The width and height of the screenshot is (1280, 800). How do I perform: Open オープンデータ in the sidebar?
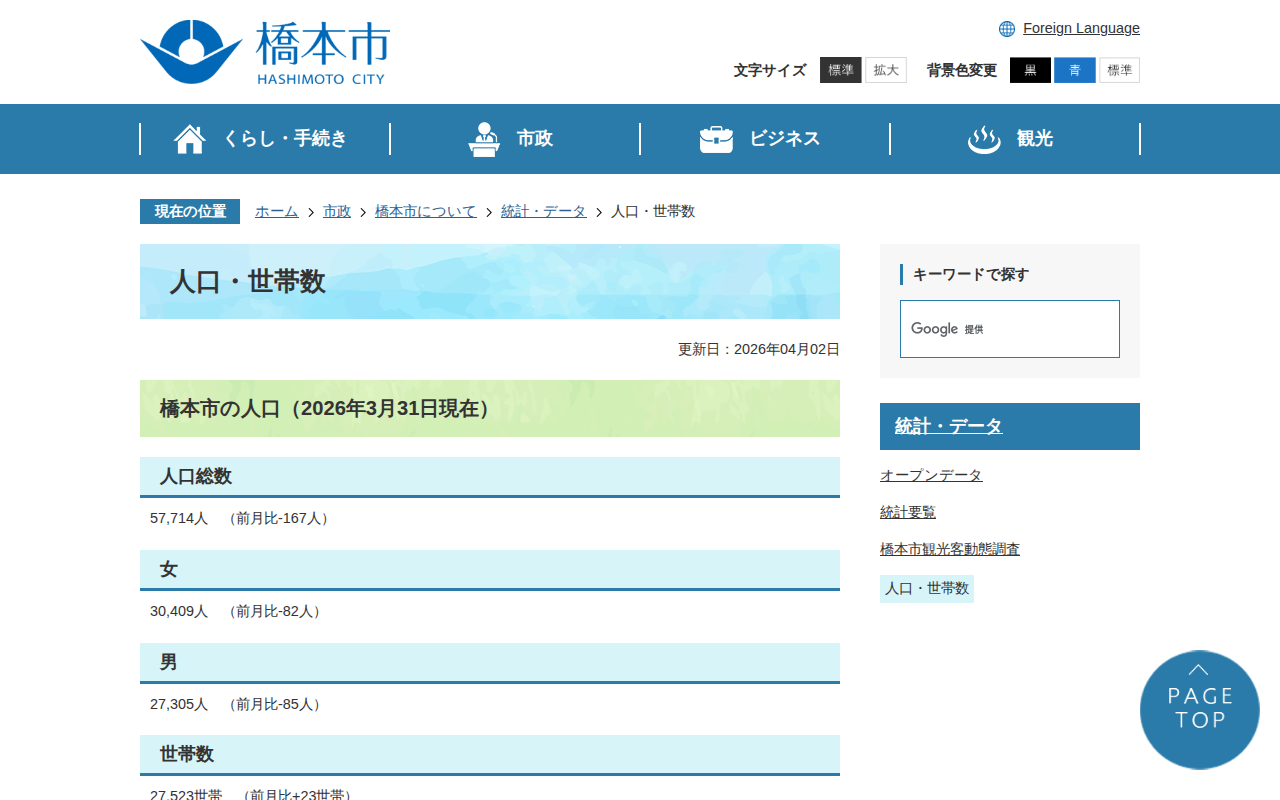click(931, 475)
